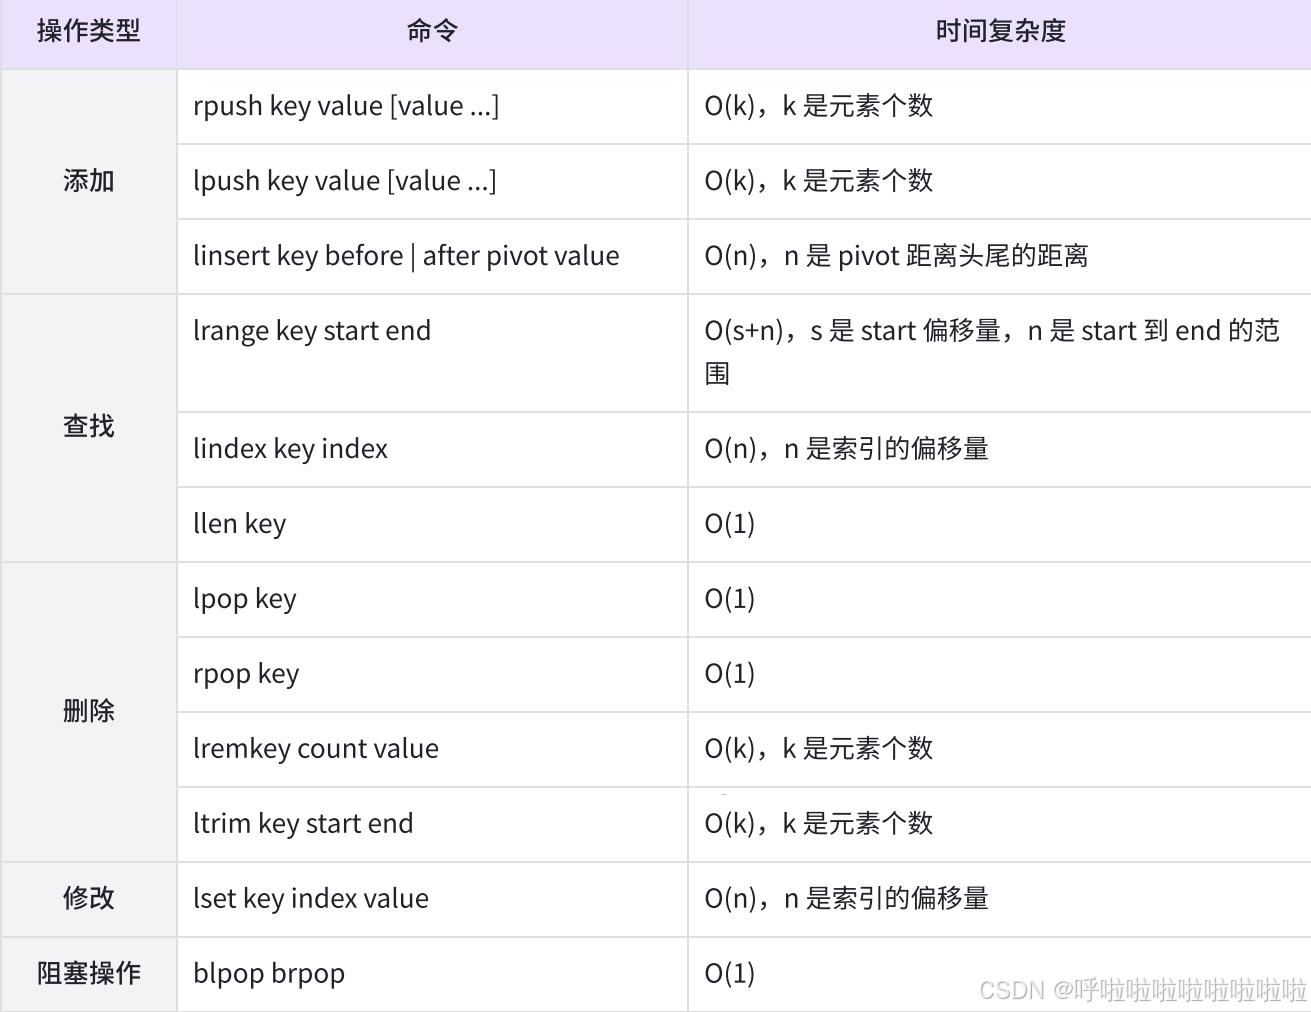Click the ltrim key start end cell
The image size is (1311, 1012).
point(432,825)
